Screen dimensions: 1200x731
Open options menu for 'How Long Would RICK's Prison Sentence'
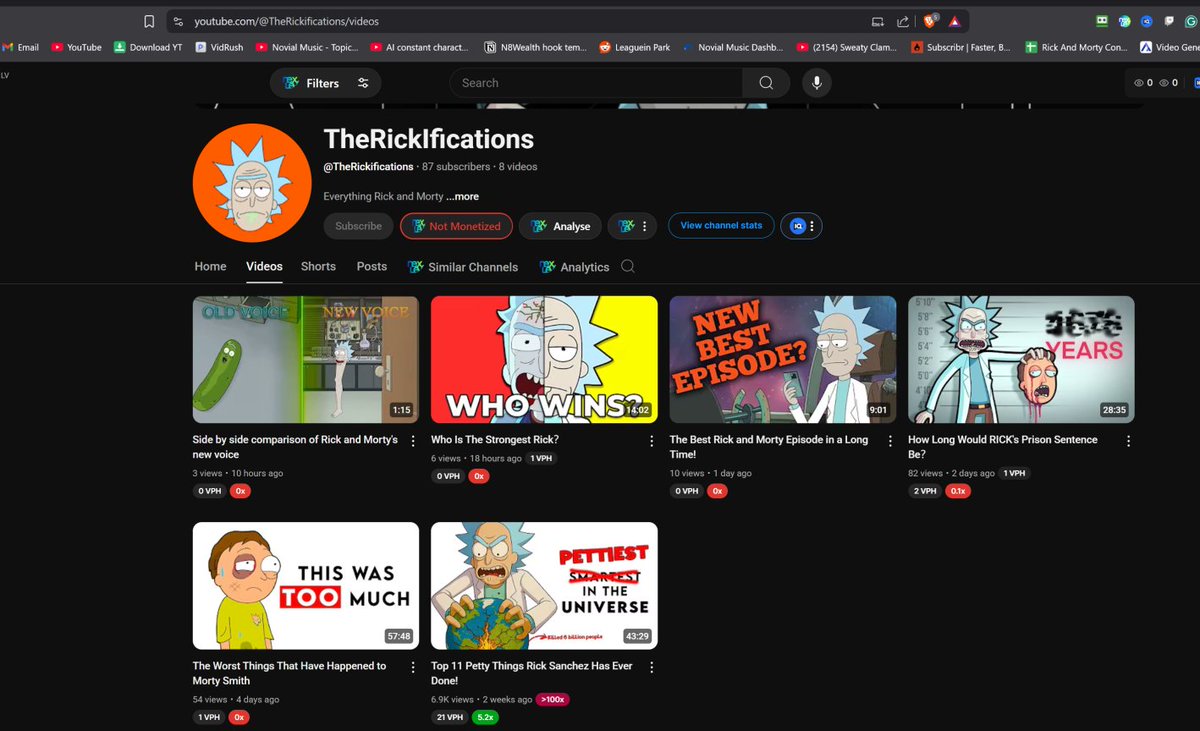1129,441
